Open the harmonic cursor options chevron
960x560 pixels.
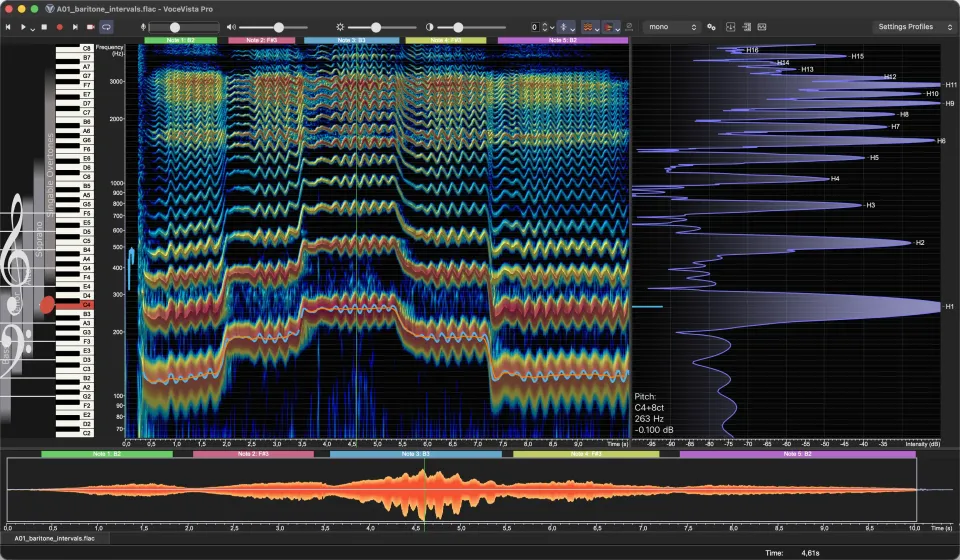click(572, 28)
